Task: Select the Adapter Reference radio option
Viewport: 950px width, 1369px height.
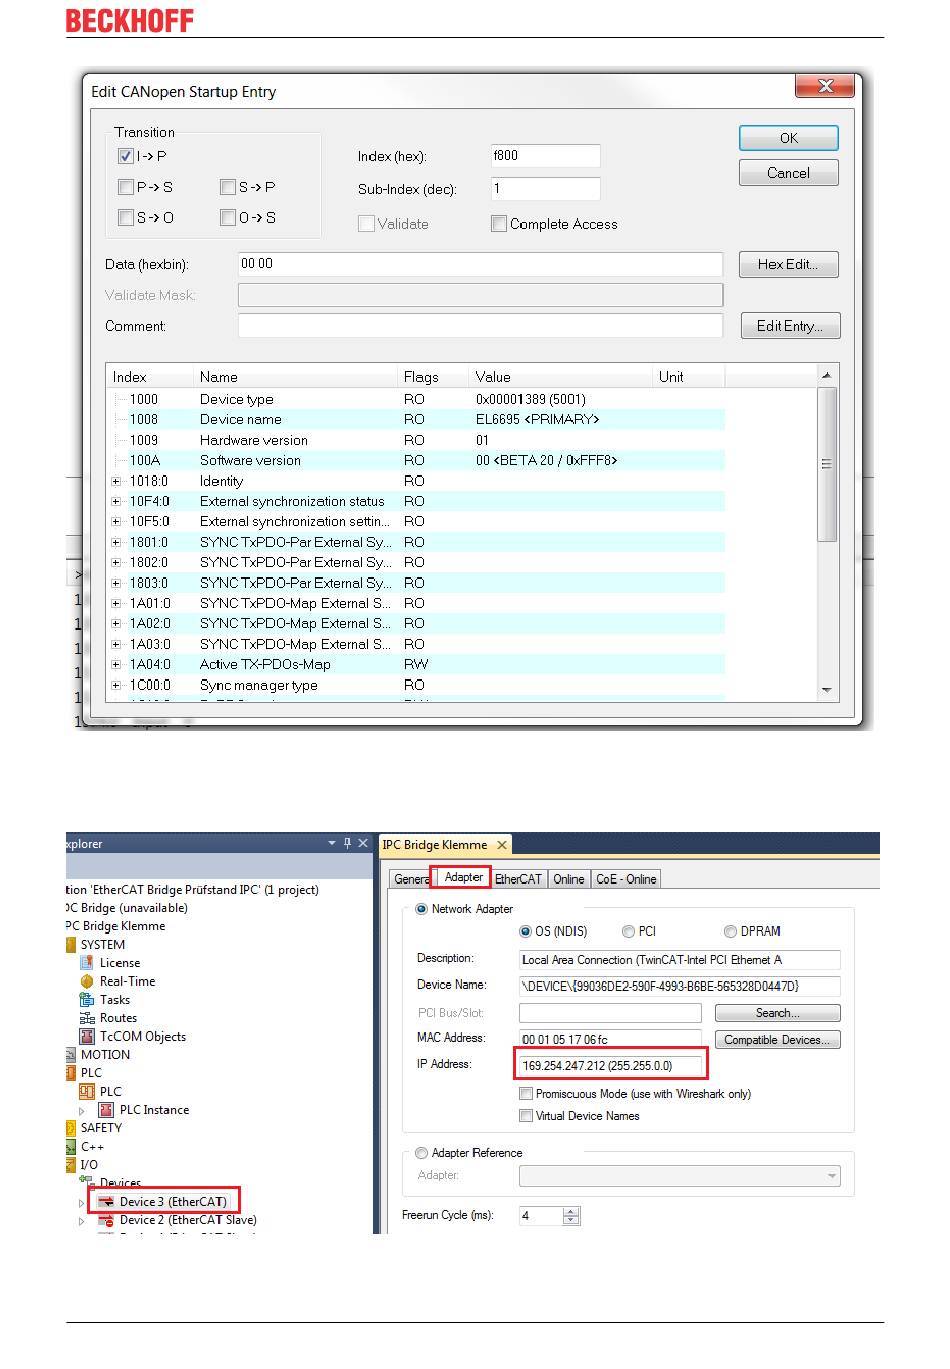Action: (x=421, y=1153)
